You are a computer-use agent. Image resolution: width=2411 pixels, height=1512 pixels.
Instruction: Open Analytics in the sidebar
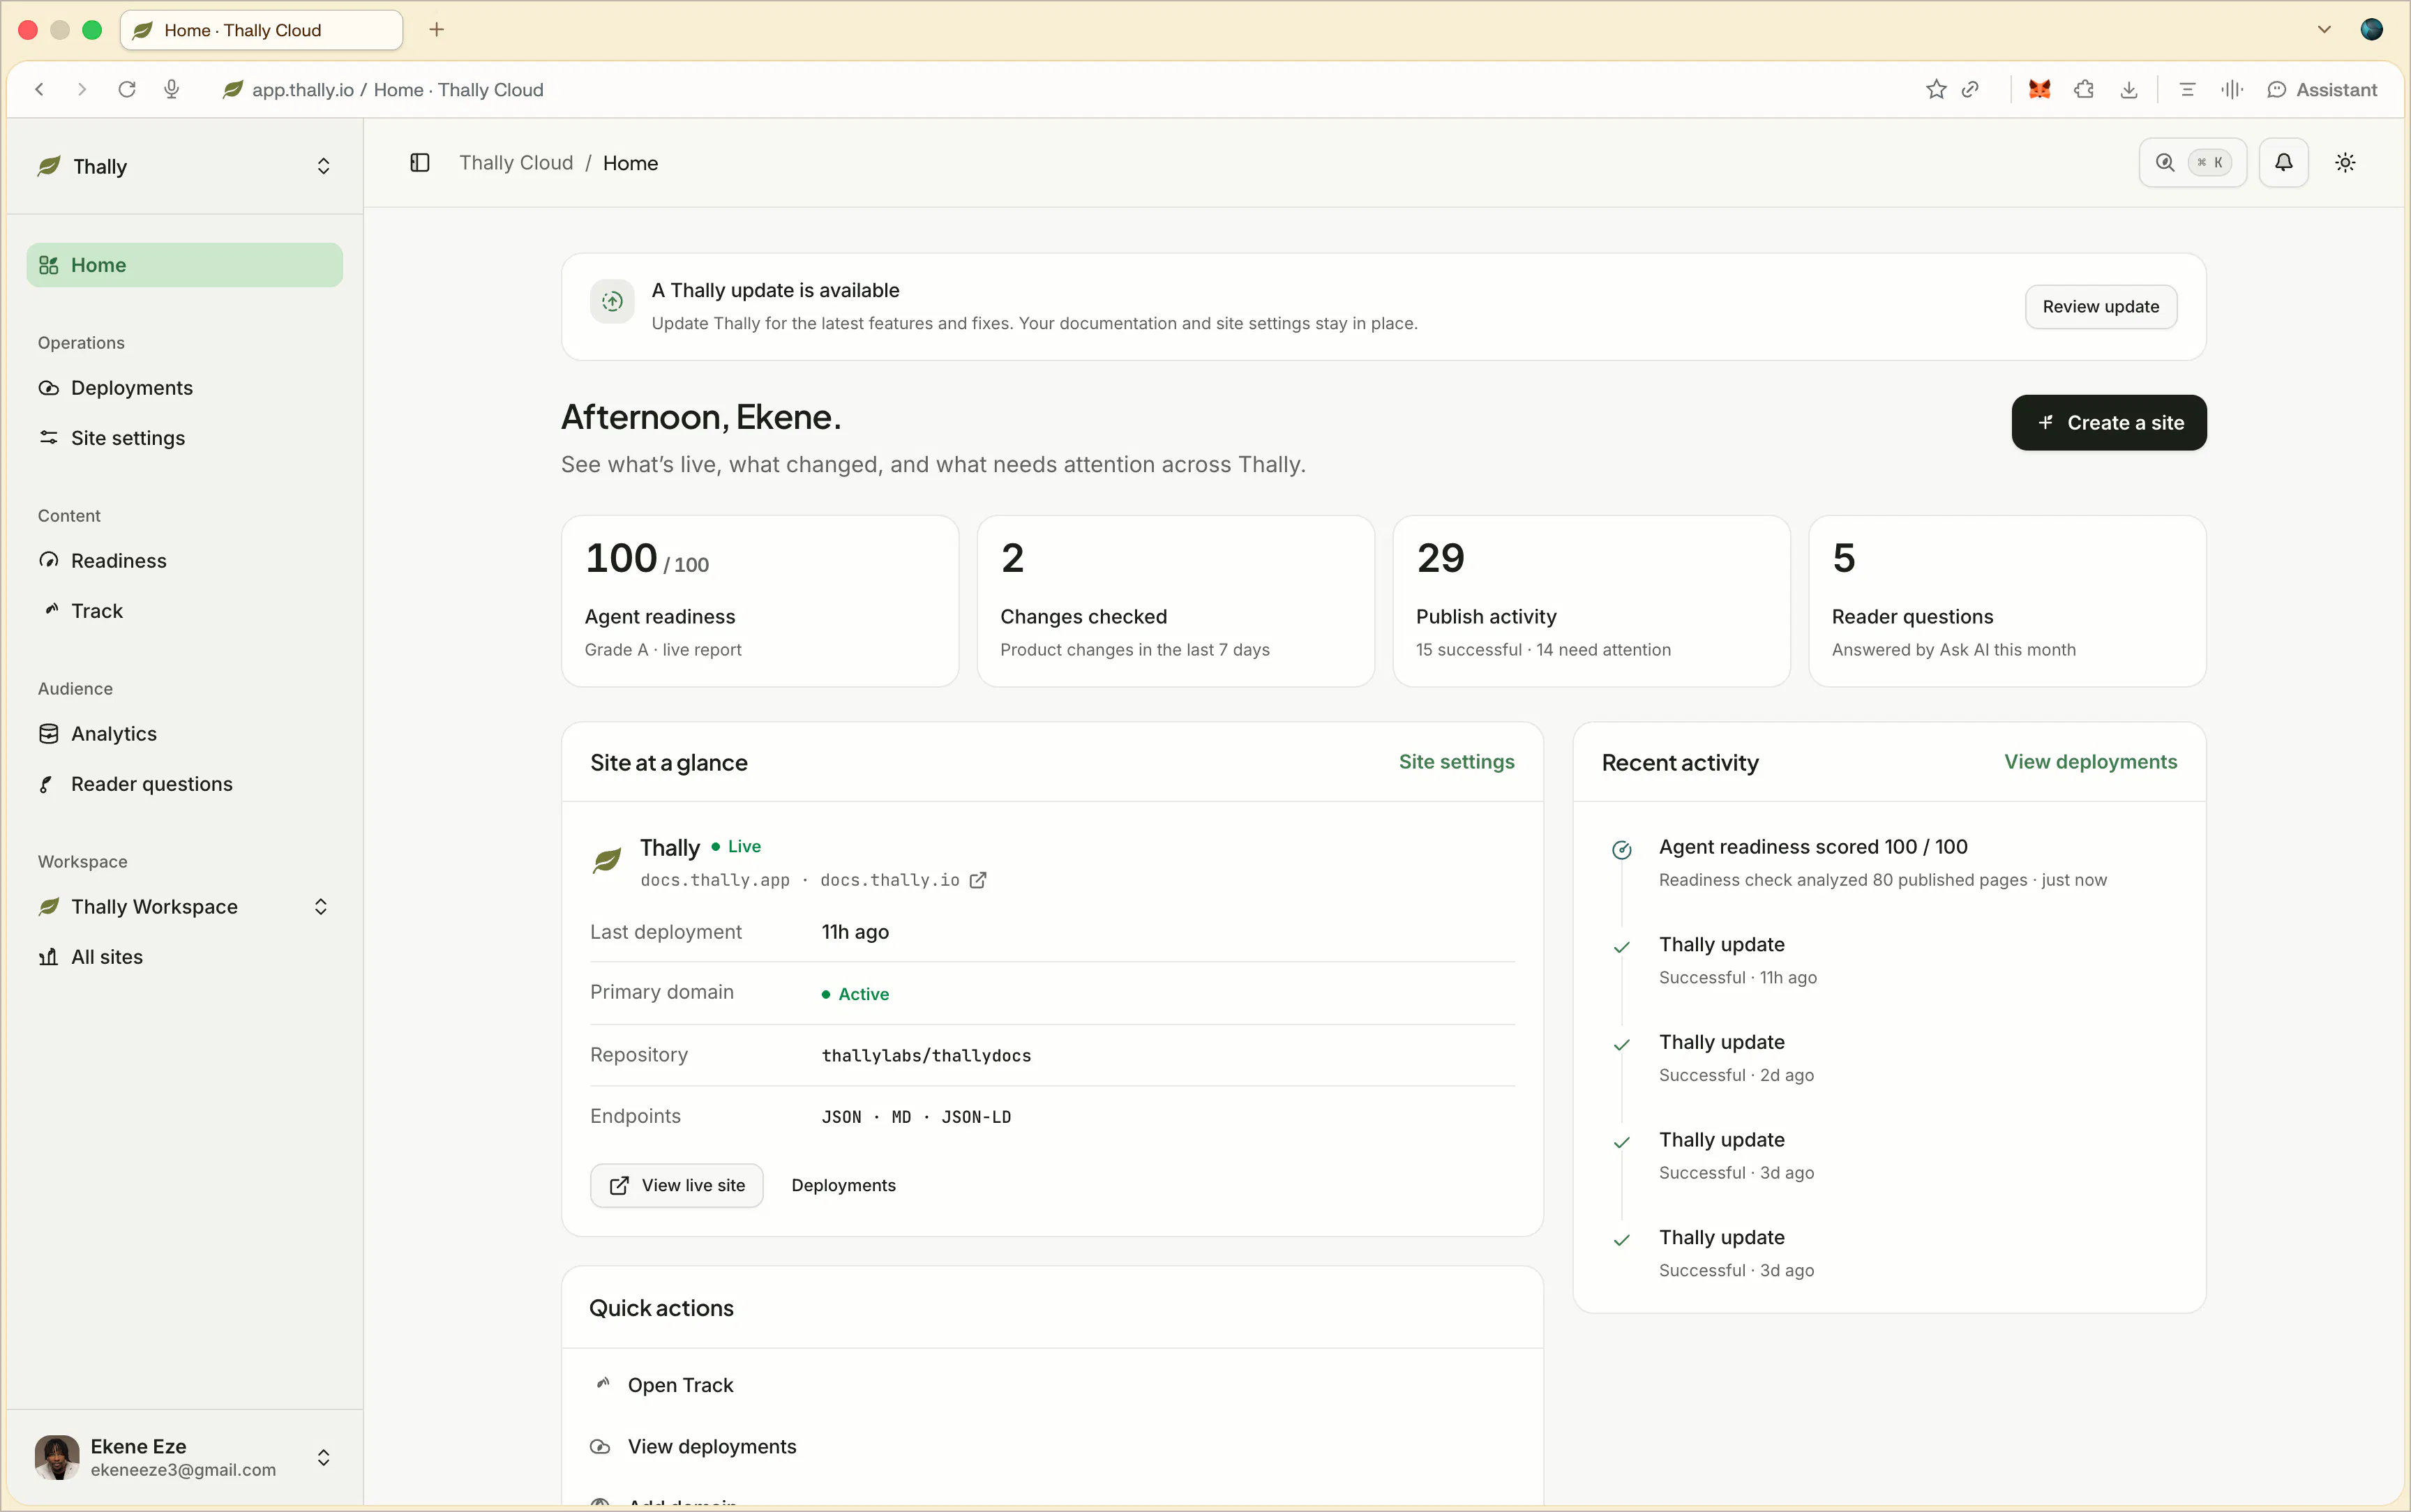[x=185, y=734]
